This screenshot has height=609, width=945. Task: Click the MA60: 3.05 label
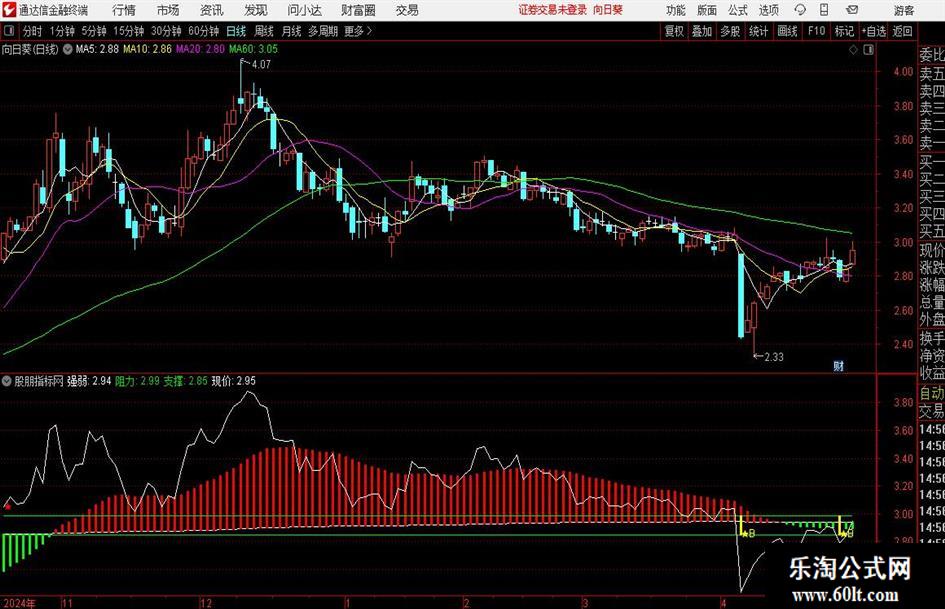253,49
